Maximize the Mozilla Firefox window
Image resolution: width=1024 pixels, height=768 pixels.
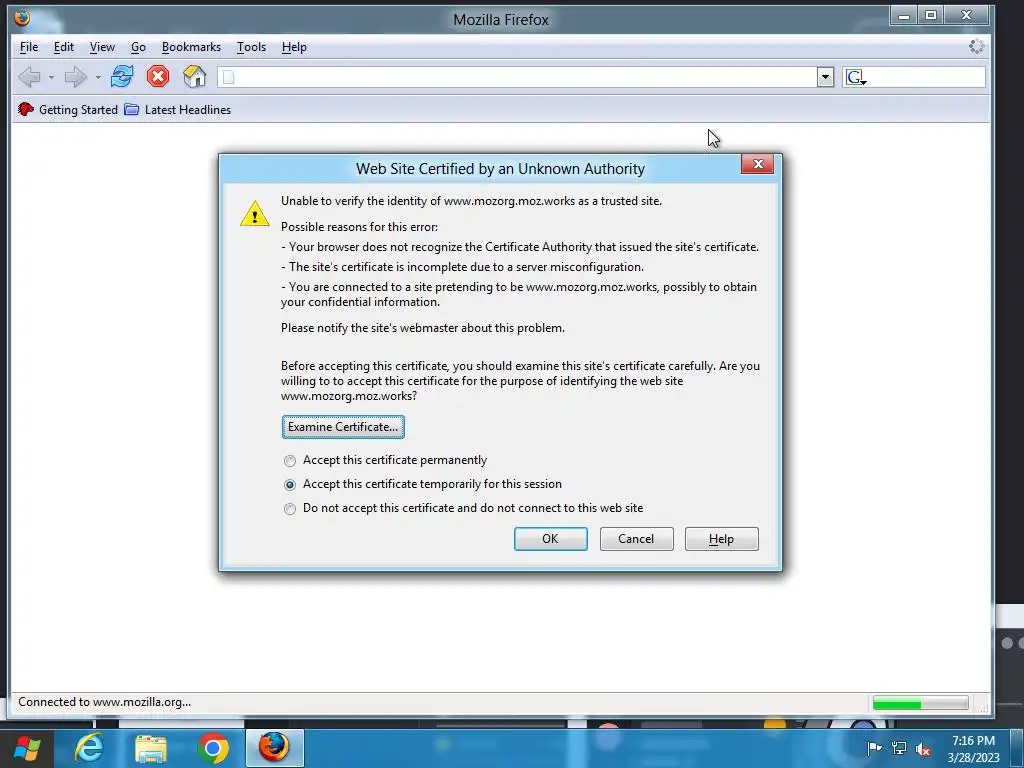[931, 15]
